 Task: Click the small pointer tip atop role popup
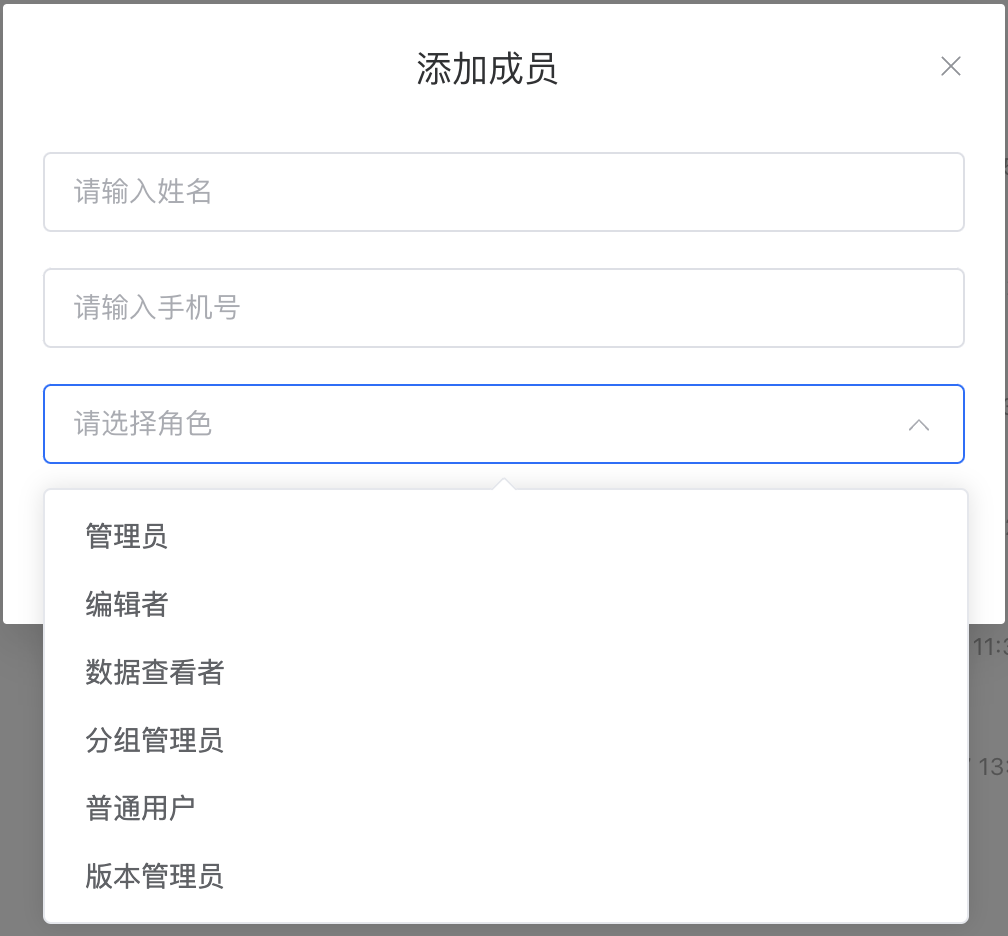(505, 483)
